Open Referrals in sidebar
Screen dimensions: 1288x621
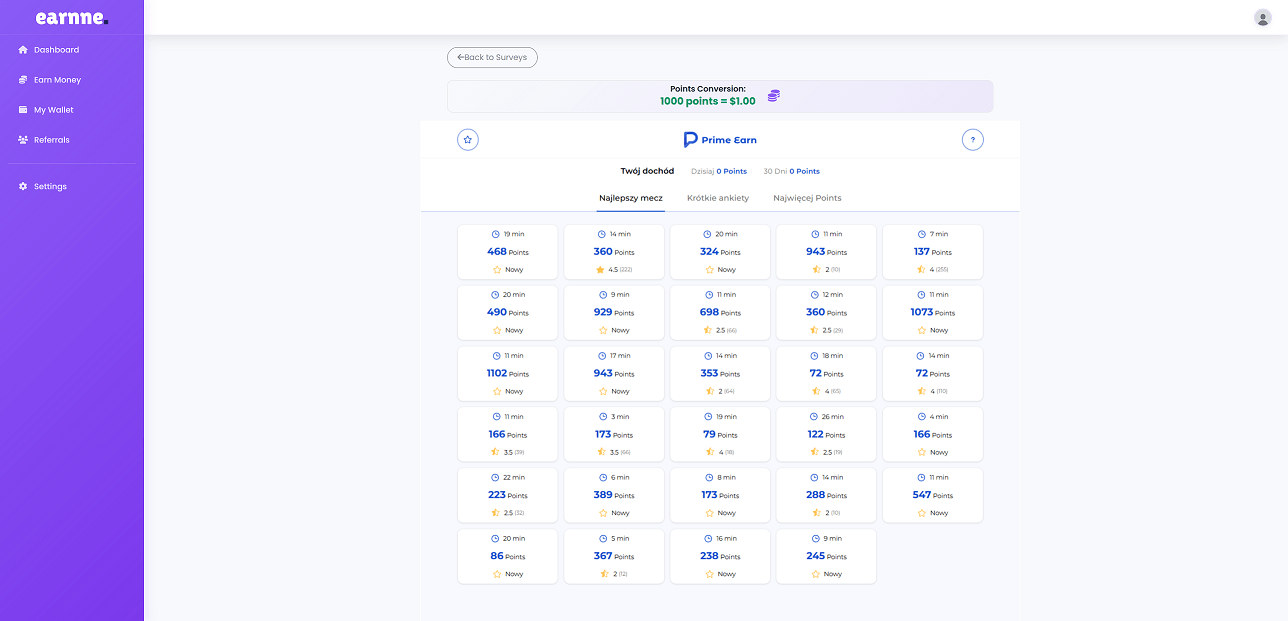72,140
